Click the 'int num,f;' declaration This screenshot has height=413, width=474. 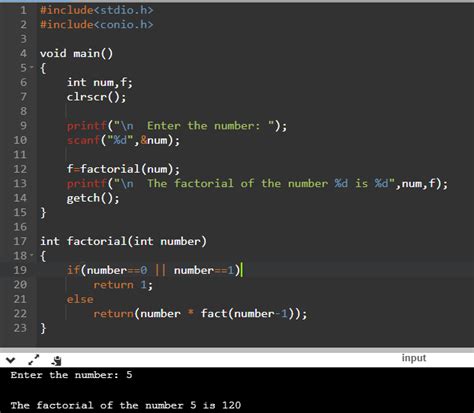(100, 82)
